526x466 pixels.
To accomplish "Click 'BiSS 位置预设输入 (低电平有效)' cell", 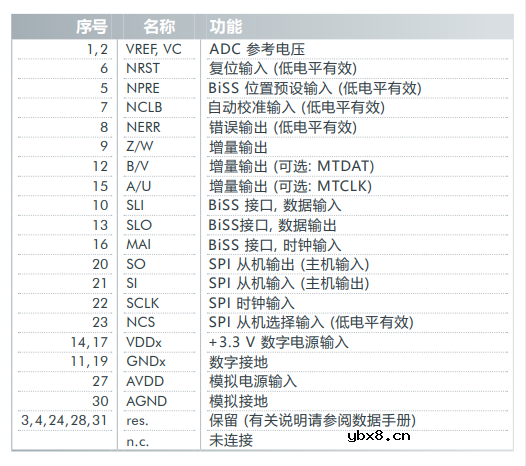I will (315, 88).
